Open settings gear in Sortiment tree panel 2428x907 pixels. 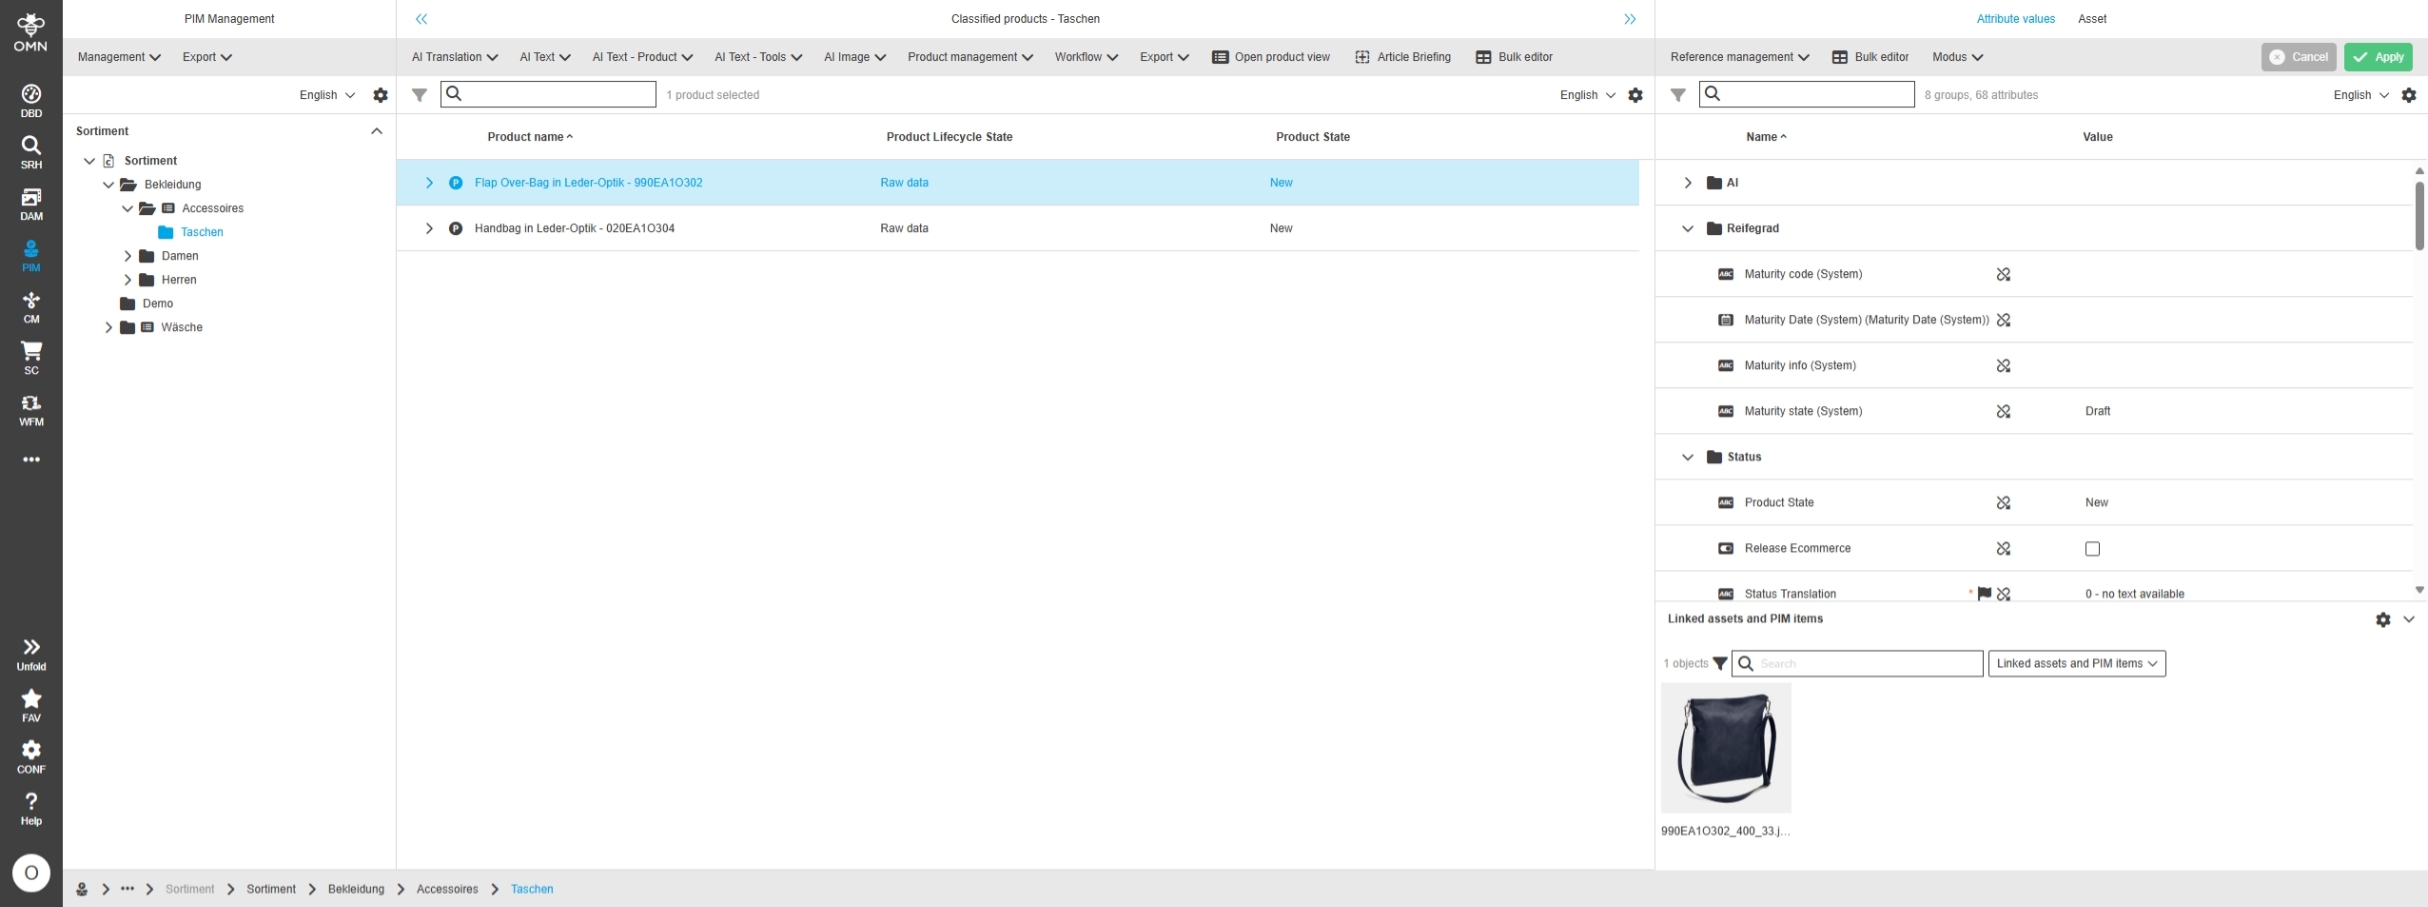(380, 95)
